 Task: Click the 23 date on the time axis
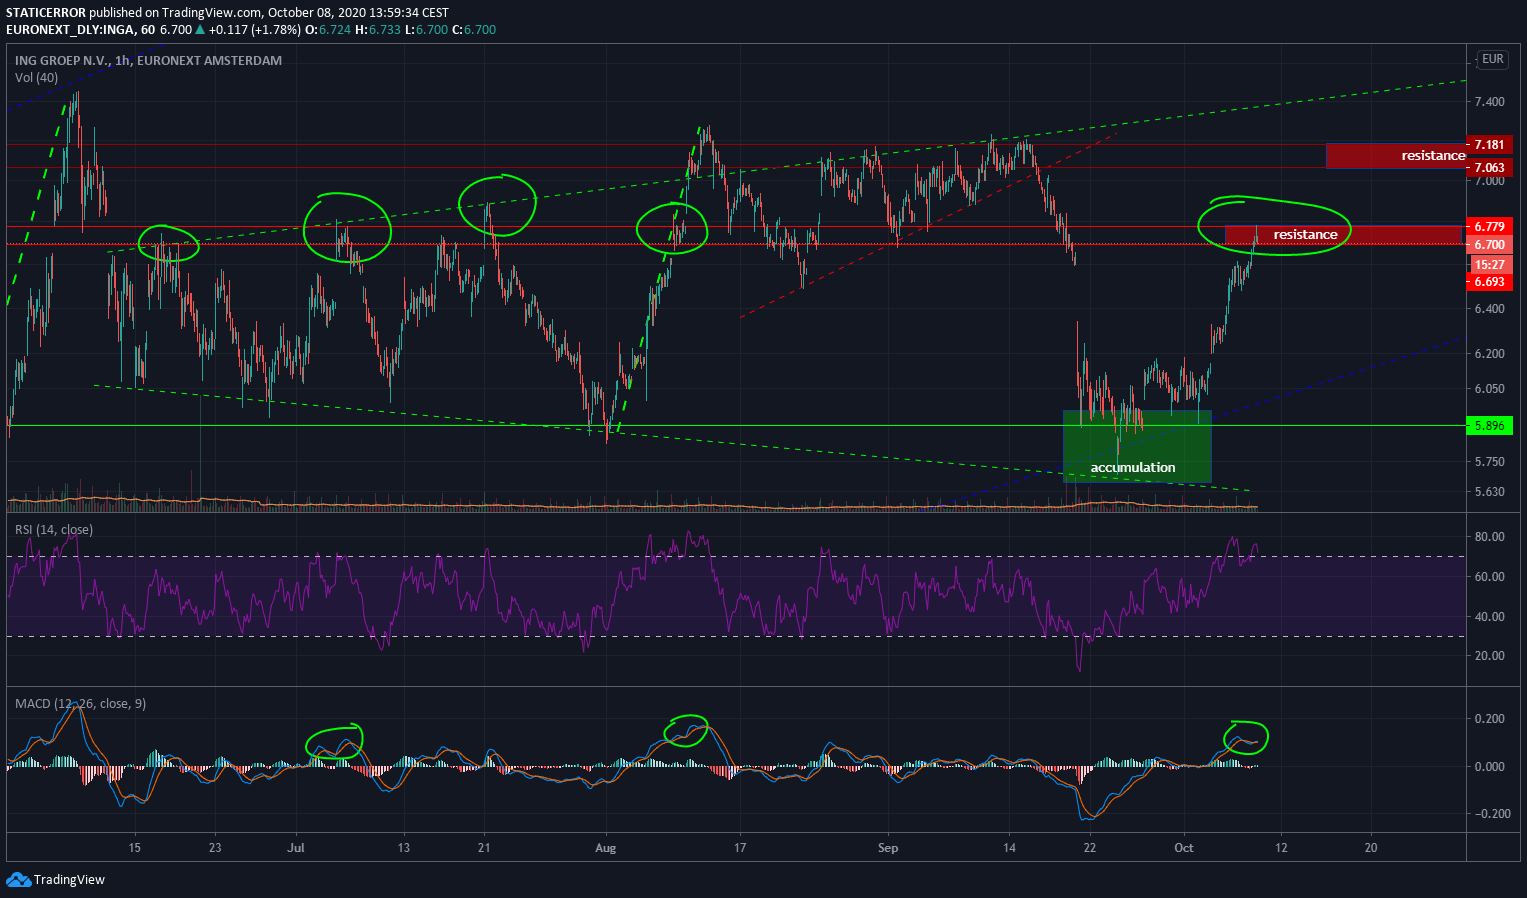point(215,848)
